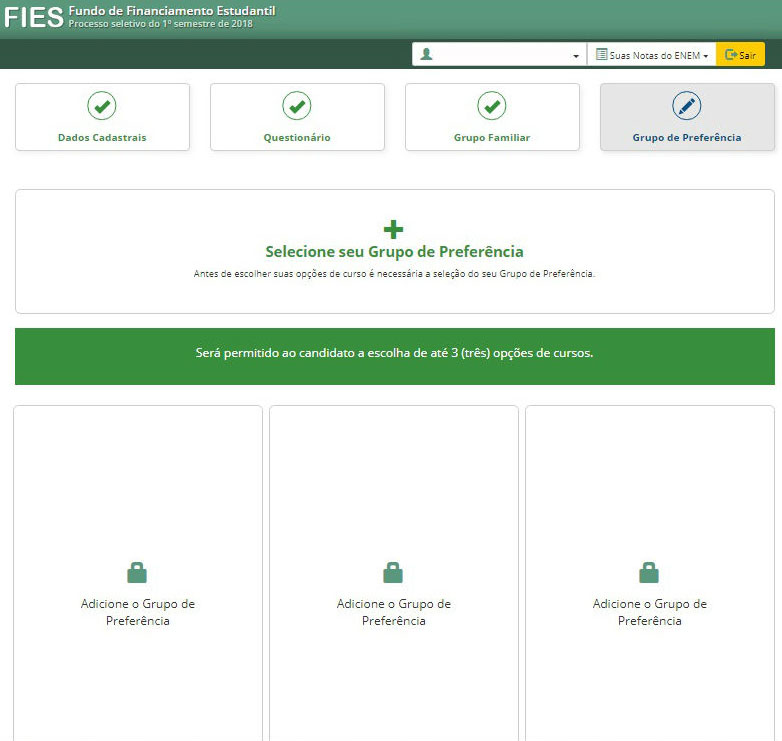Click Adicione o Grupo text in first card

[138, 612]
